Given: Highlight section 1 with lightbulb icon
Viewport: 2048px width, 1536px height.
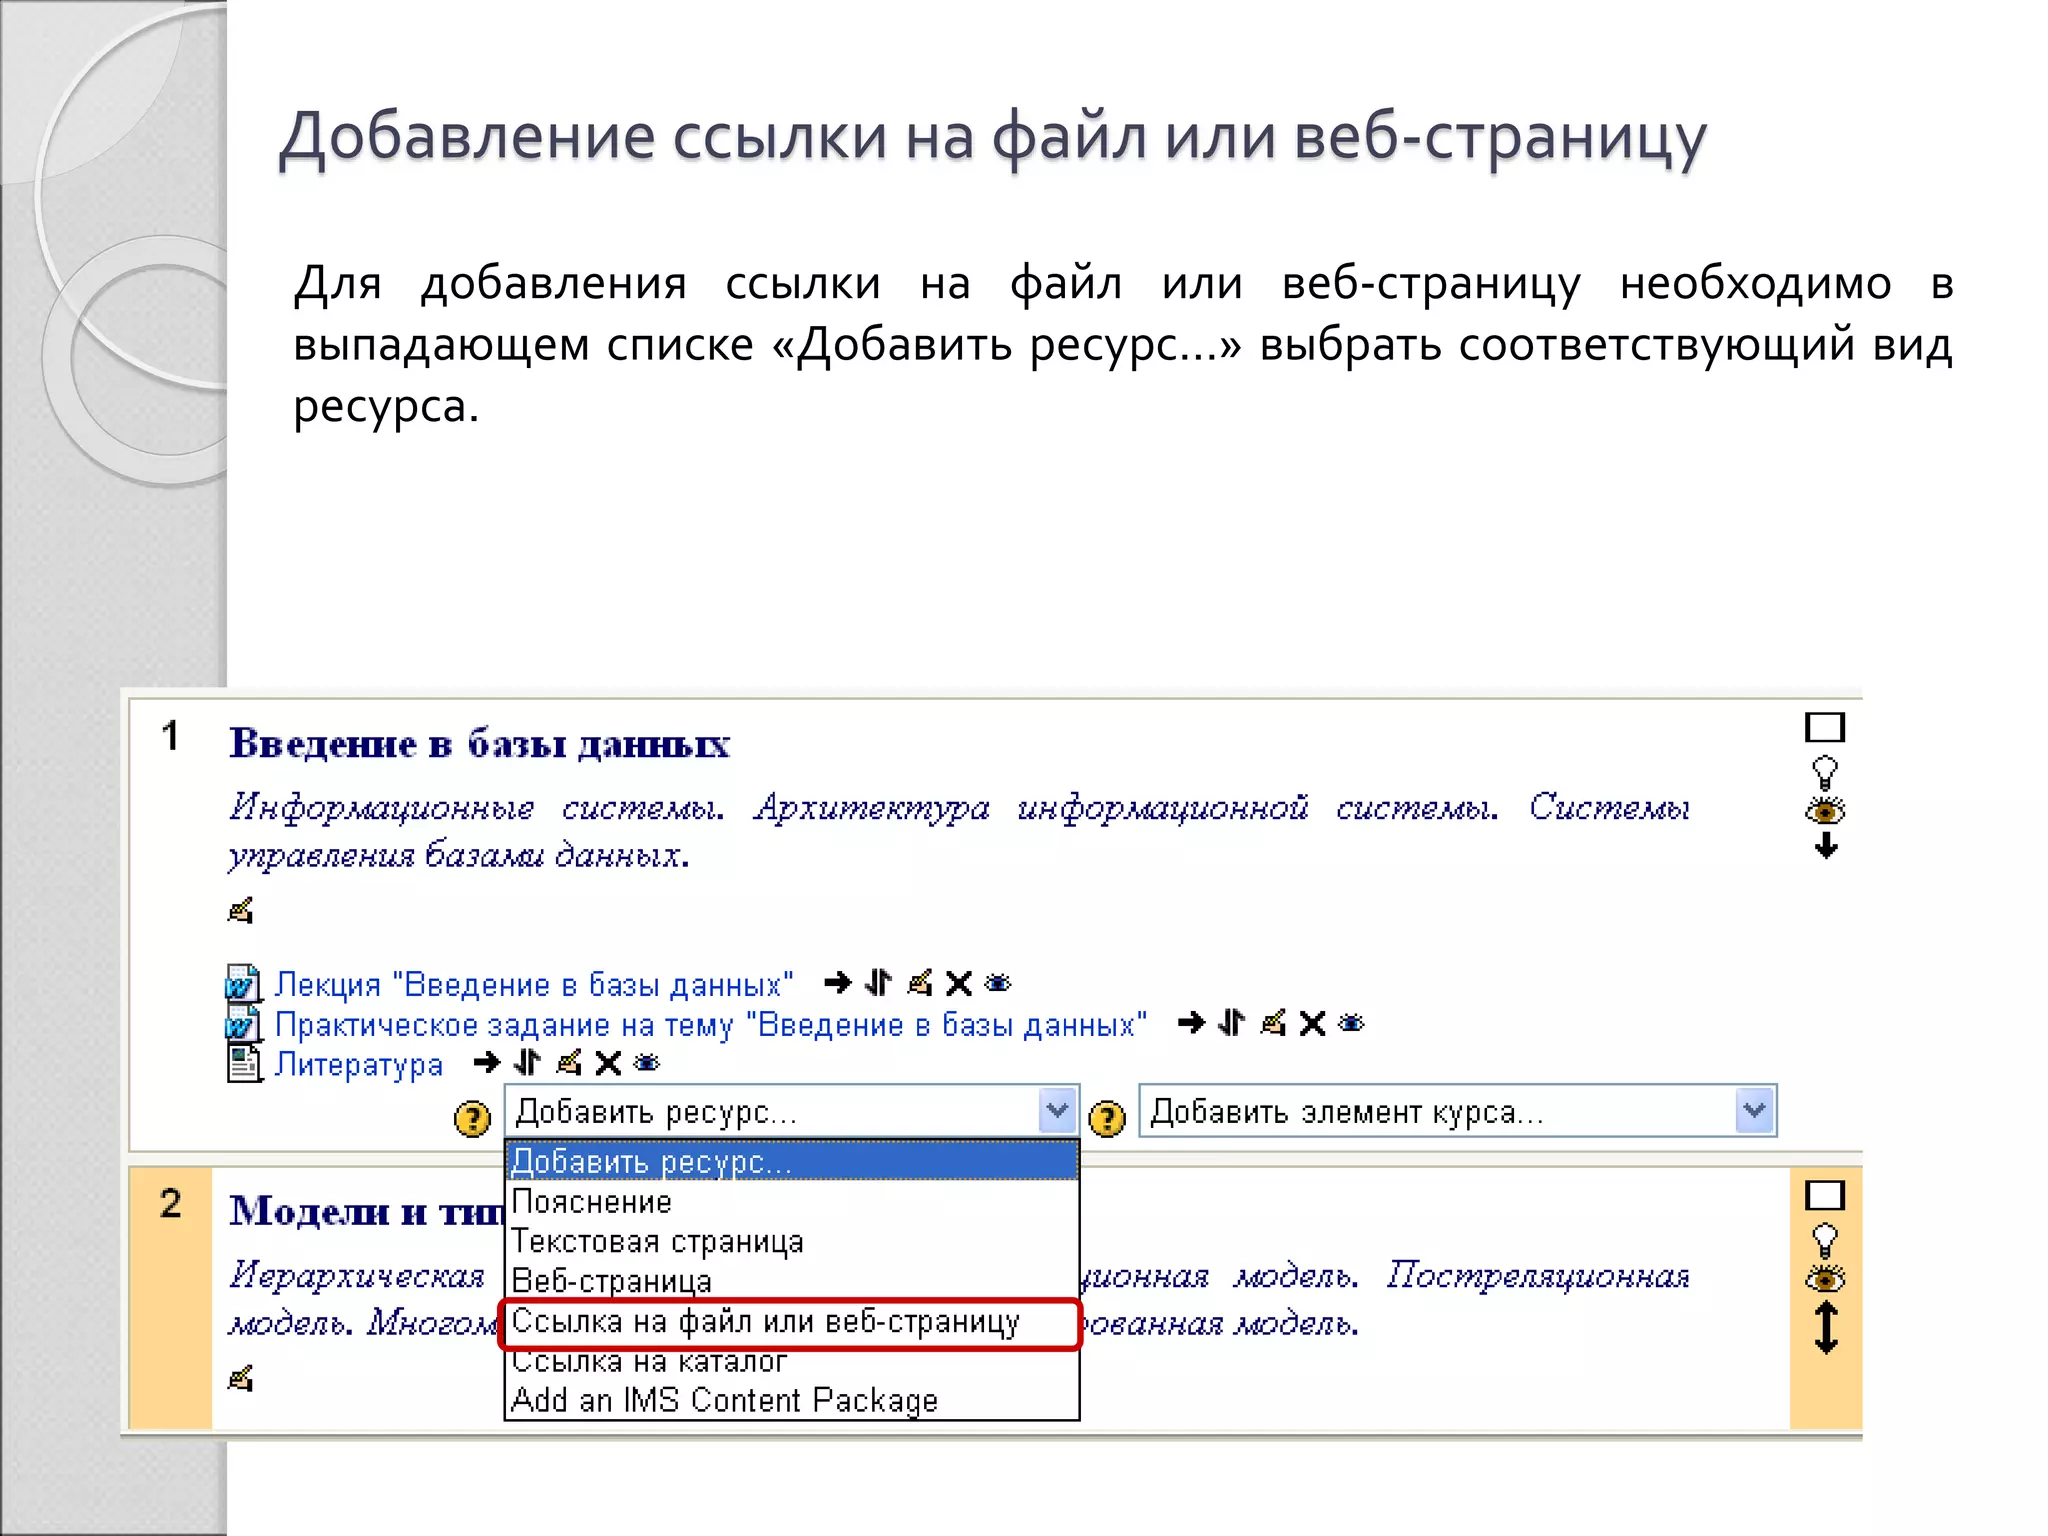Looking at the screenshot, I should [1825, 772].
